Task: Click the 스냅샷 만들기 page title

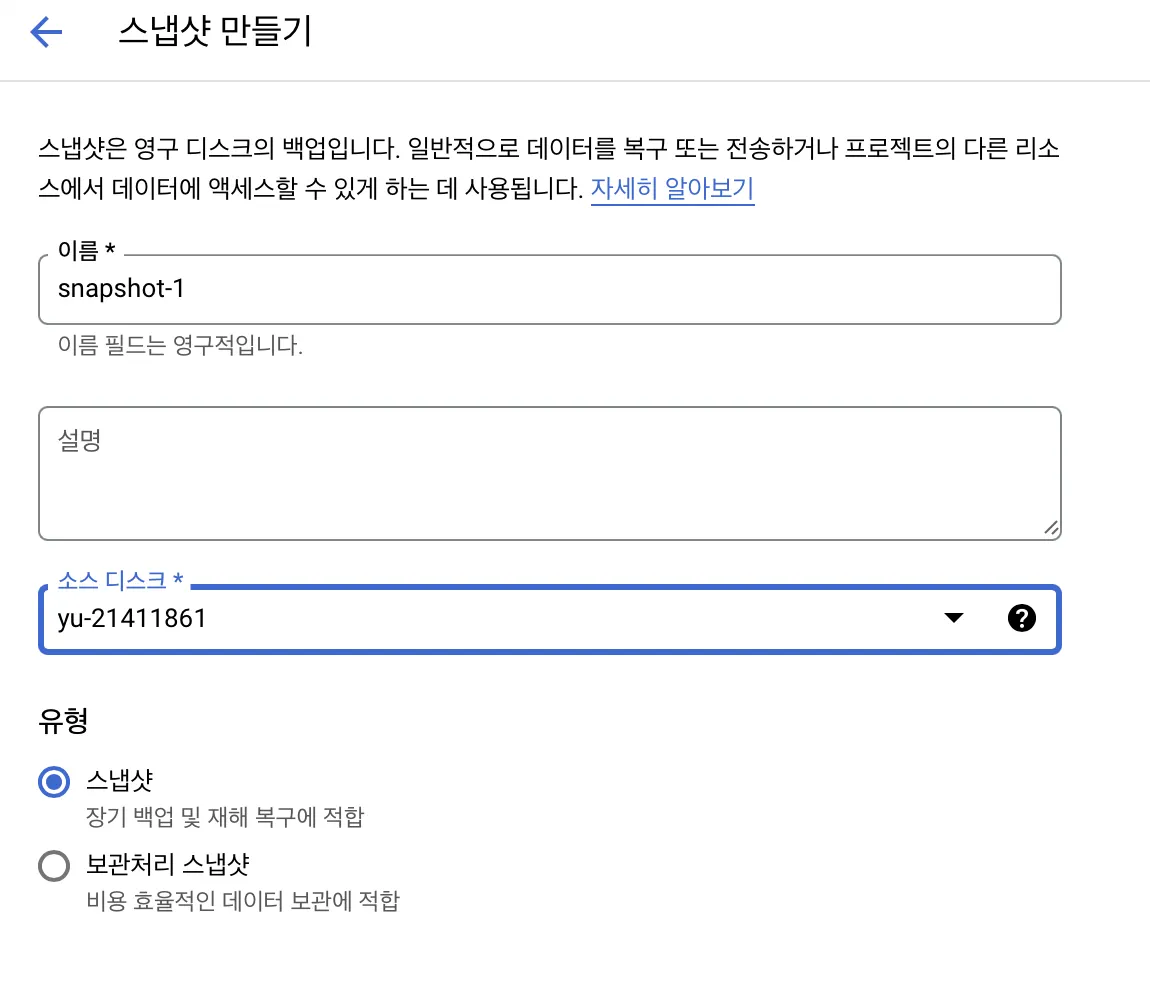Action: click(x=215, y=32)
